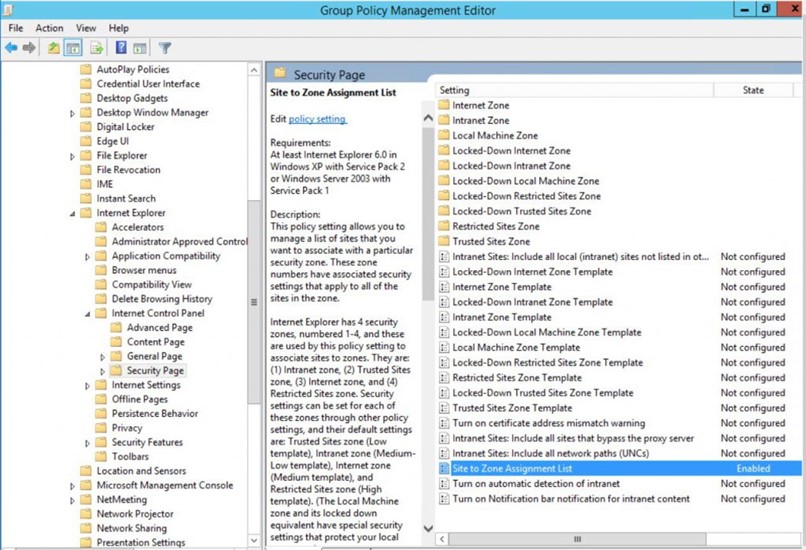Open the Help toolbar icon
Screen dimensions: 806x550
[121, 48]
